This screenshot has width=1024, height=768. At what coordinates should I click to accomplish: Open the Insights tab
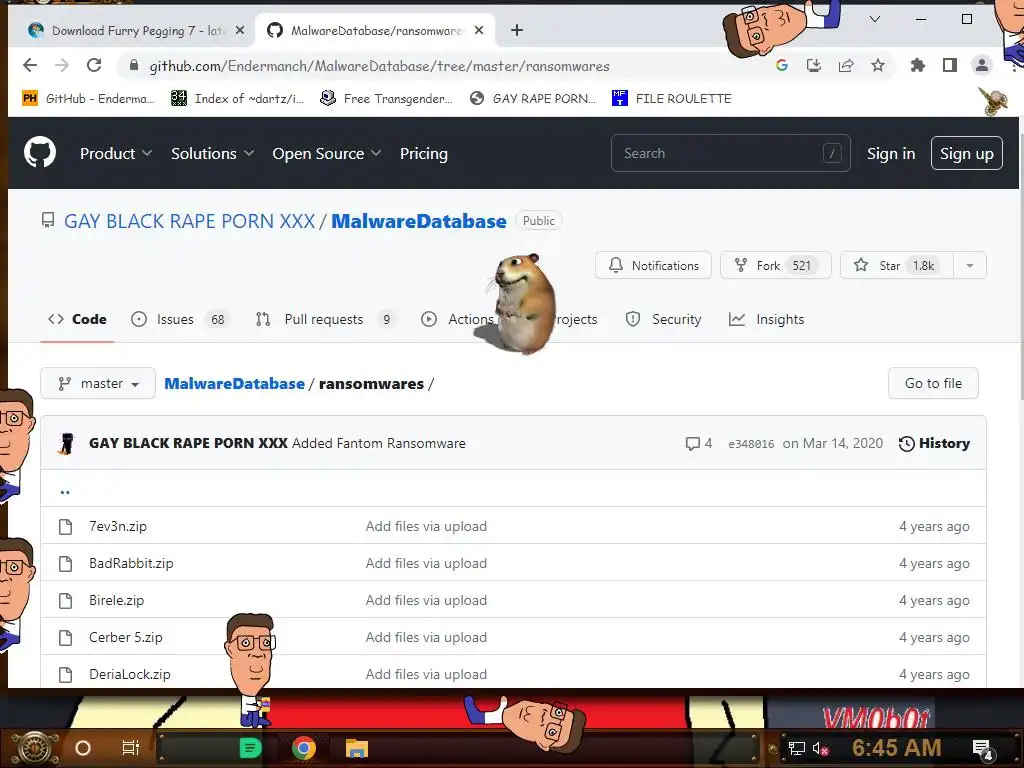pyautogui.click(x=767, y=319)
